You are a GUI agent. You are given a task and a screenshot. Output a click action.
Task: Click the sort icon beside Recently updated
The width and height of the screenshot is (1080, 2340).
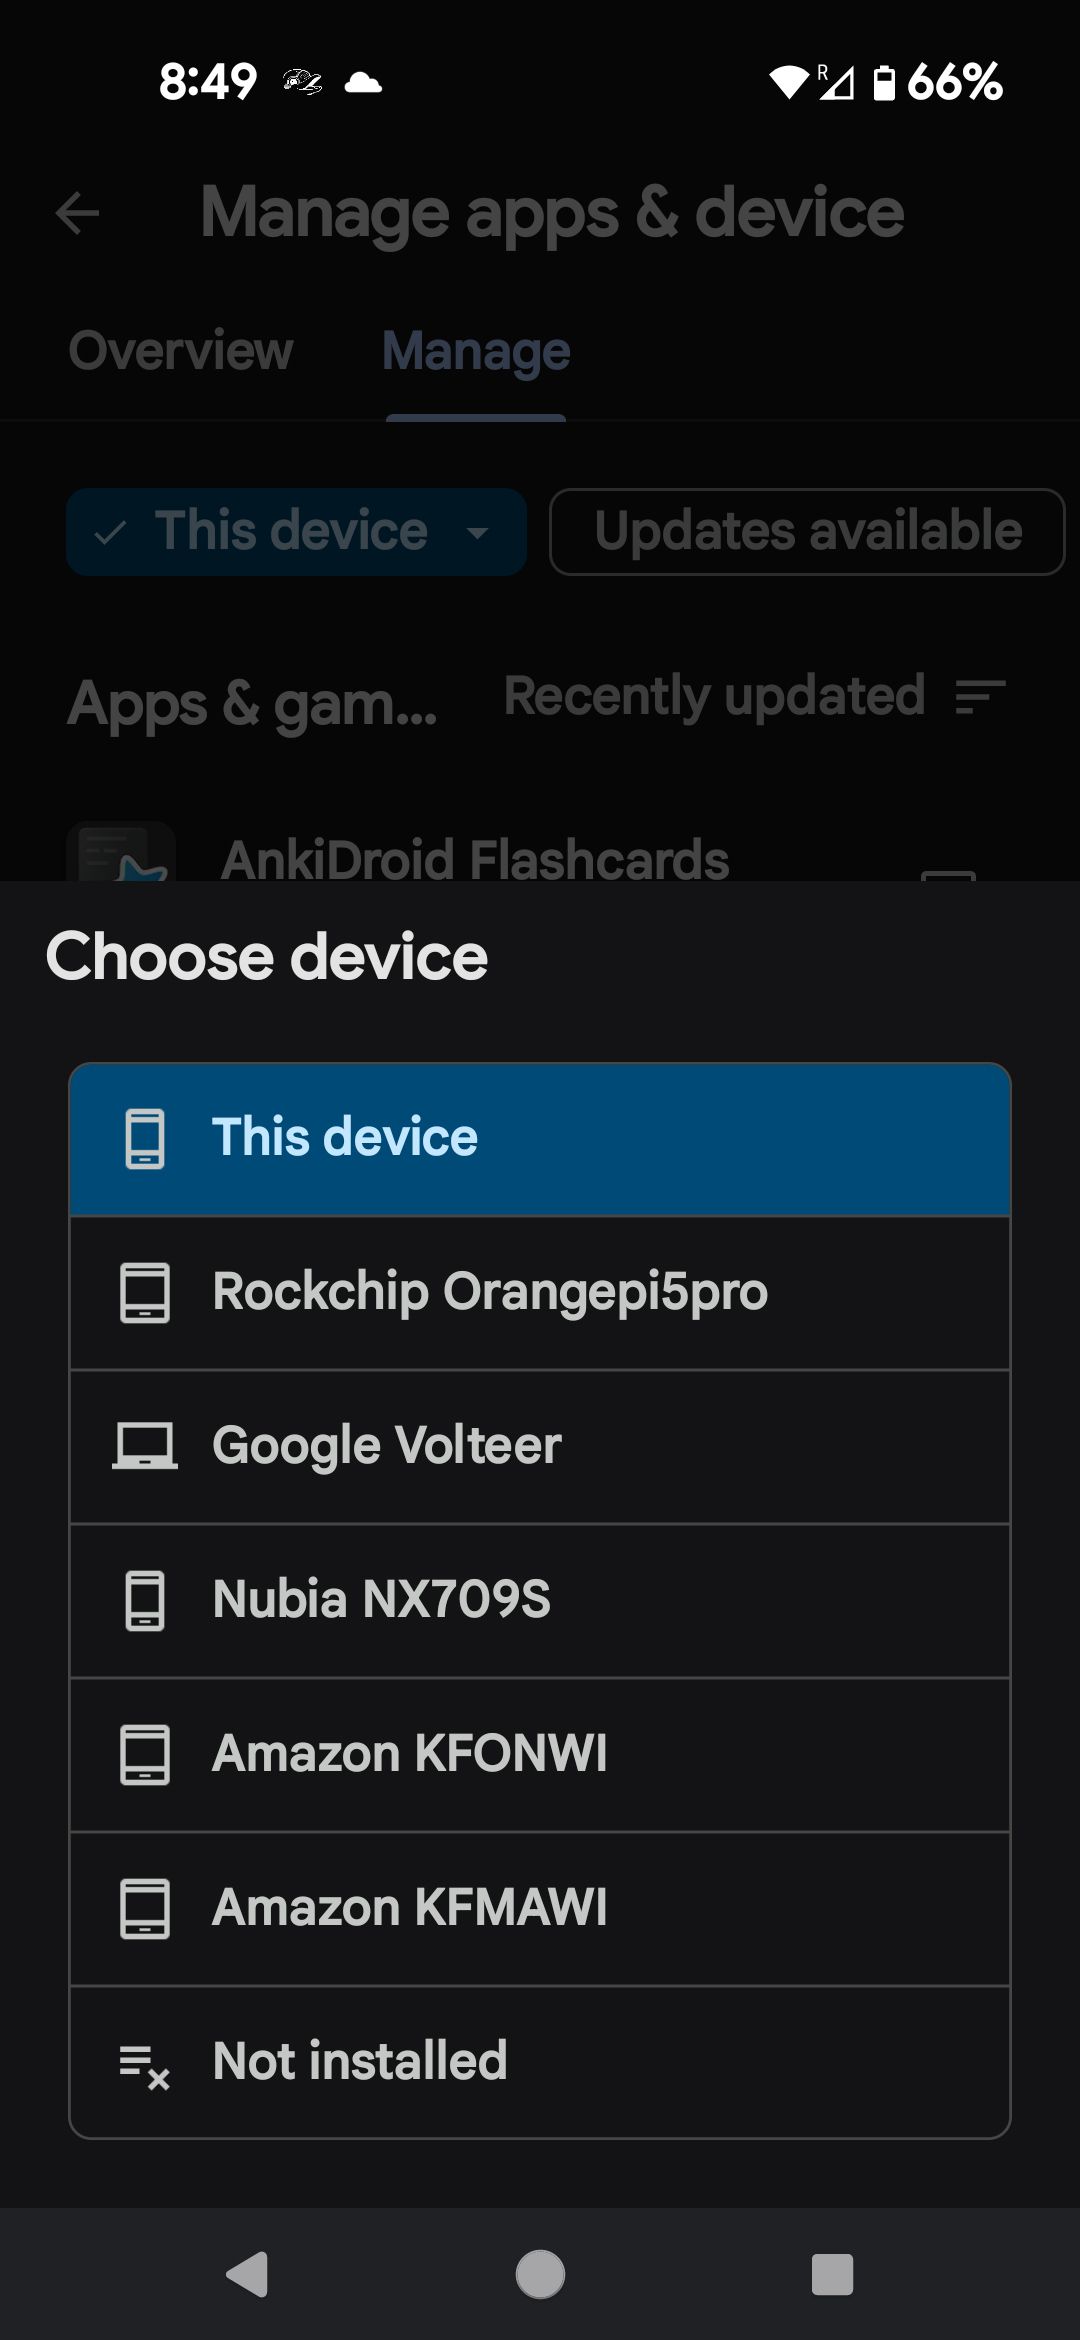(x=978, y=697)
